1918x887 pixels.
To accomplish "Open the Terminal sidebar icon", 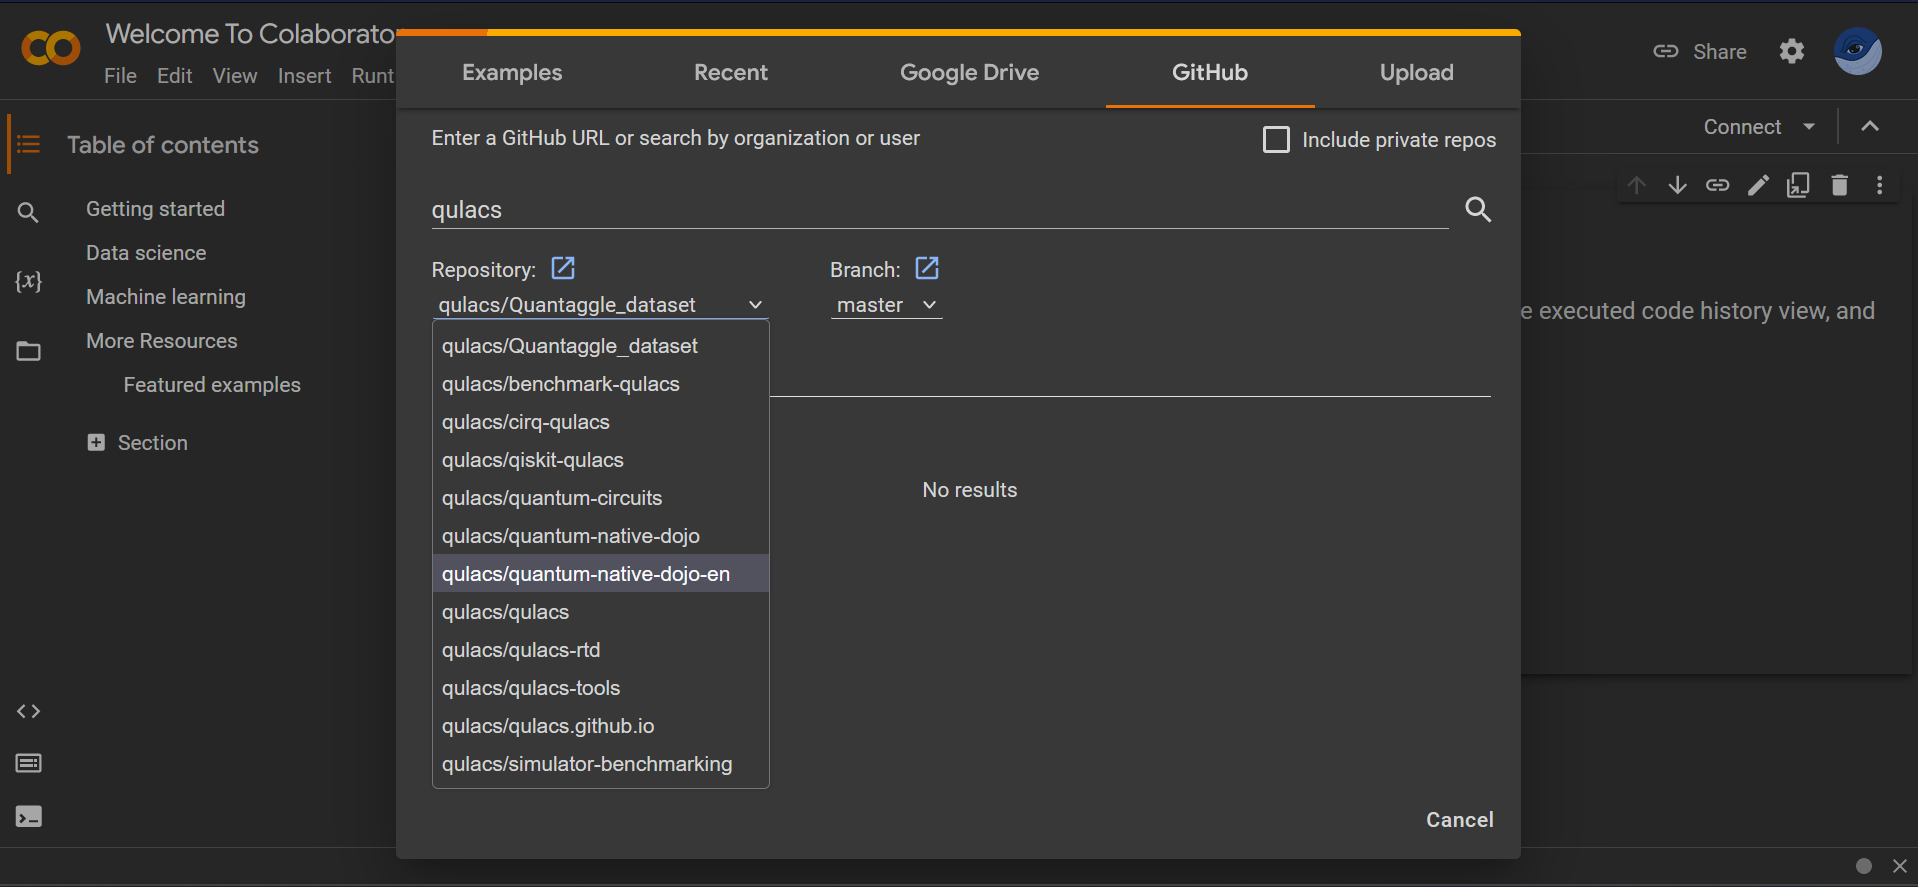I will [28, 817].
